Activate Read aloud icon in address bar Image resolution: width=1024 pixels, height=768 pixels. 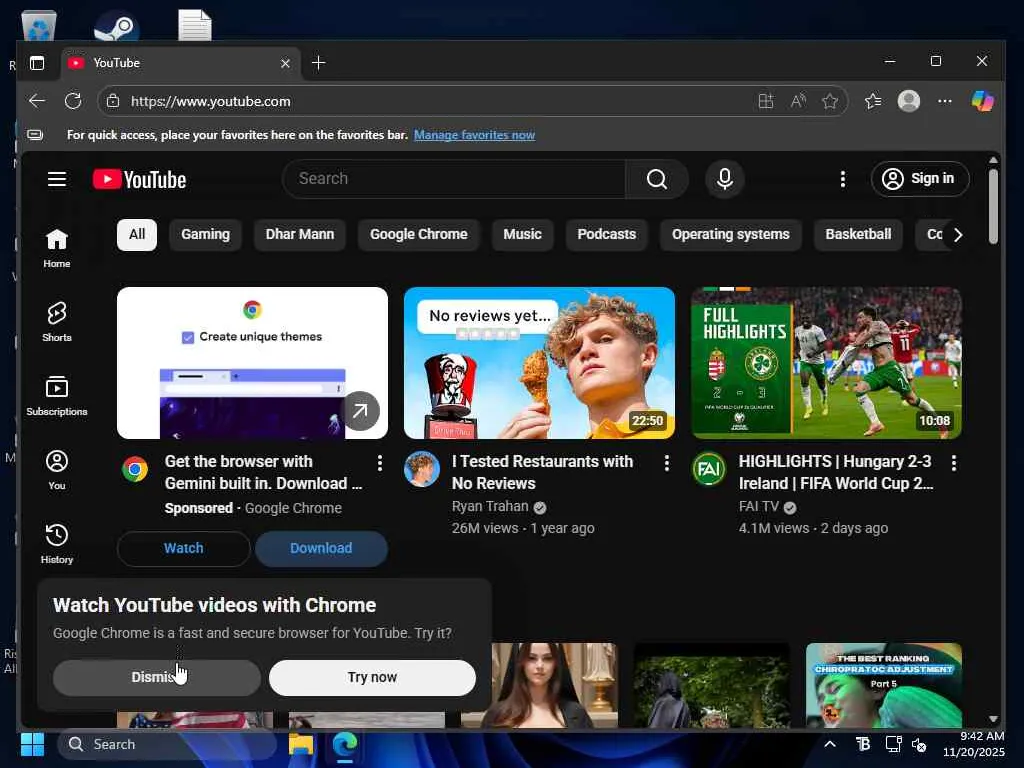pyautogui.click(x=798, y=101)
